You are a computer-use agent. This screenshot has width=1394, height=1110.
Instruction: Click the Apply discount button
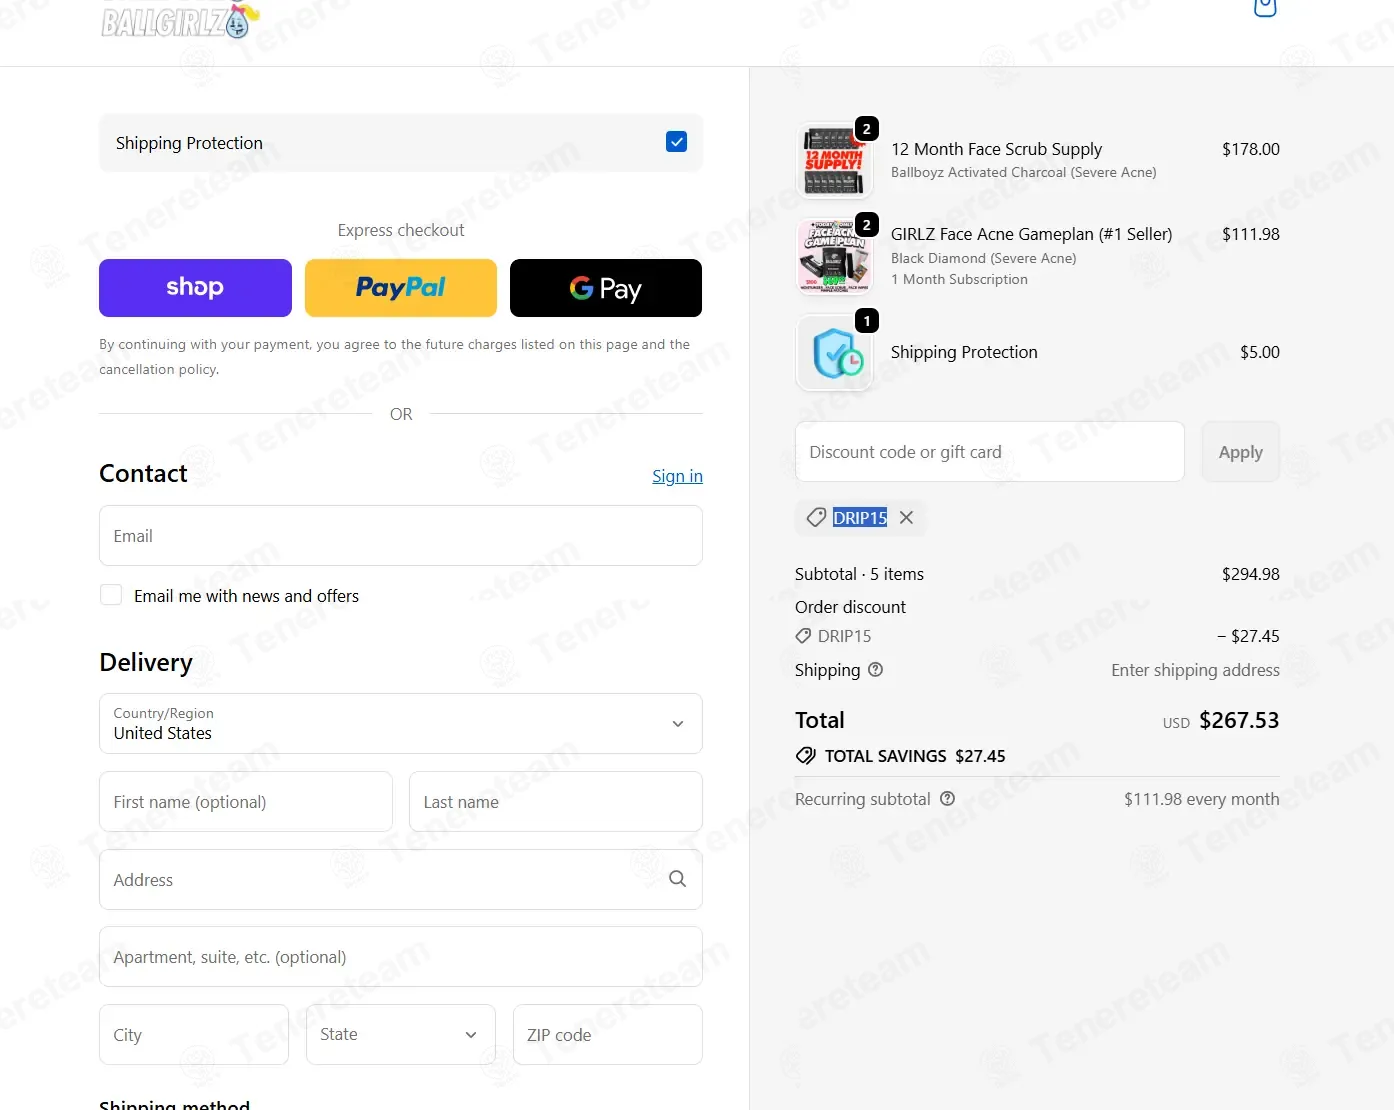click(x=1240, y=452)
